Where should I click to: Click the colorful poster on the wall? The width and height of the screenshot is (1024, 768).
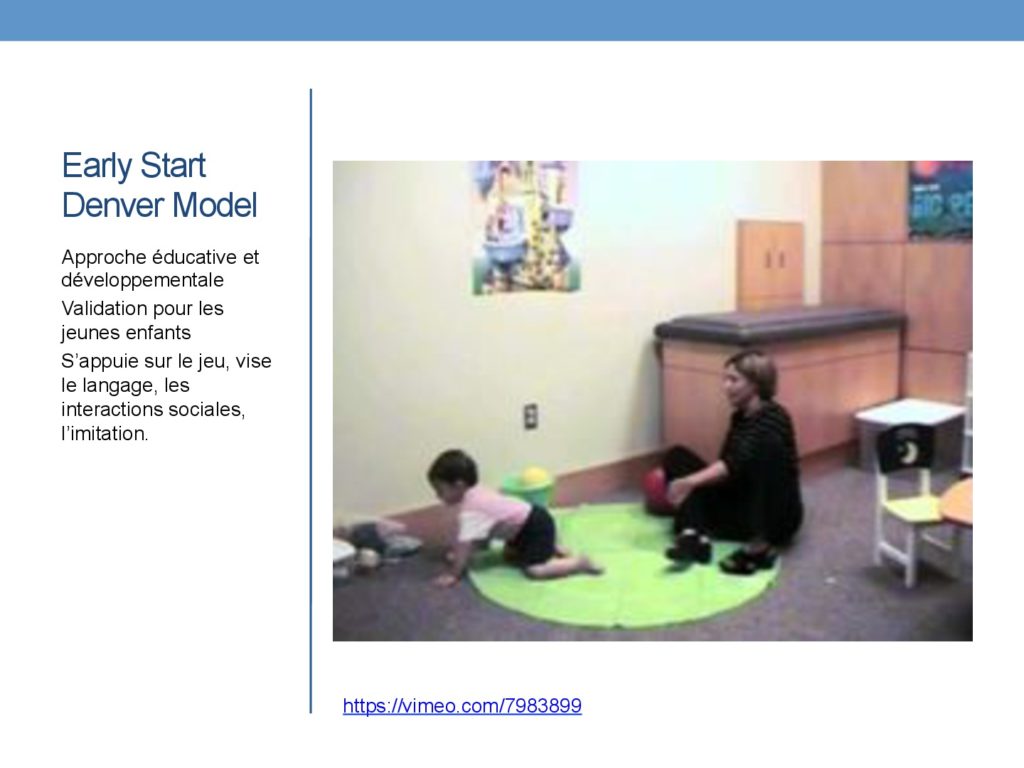tap(524, 226)
